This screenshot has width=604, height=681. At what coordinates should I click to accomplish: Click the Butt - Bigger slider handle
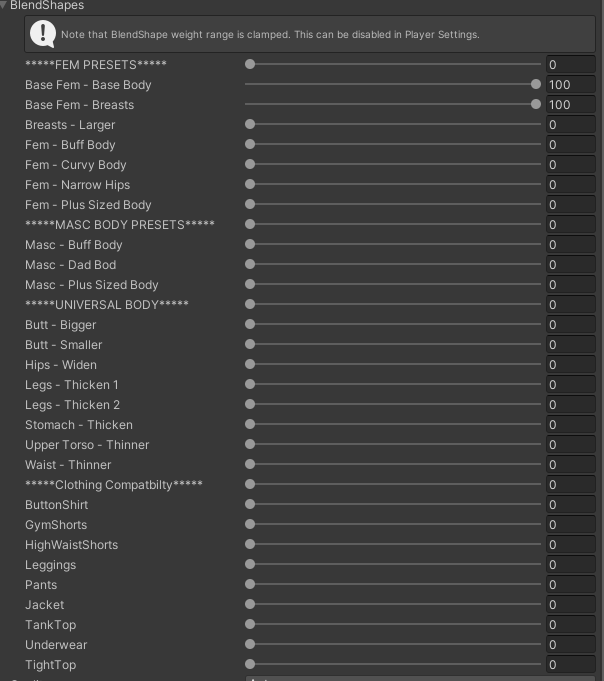click(250, 325)
